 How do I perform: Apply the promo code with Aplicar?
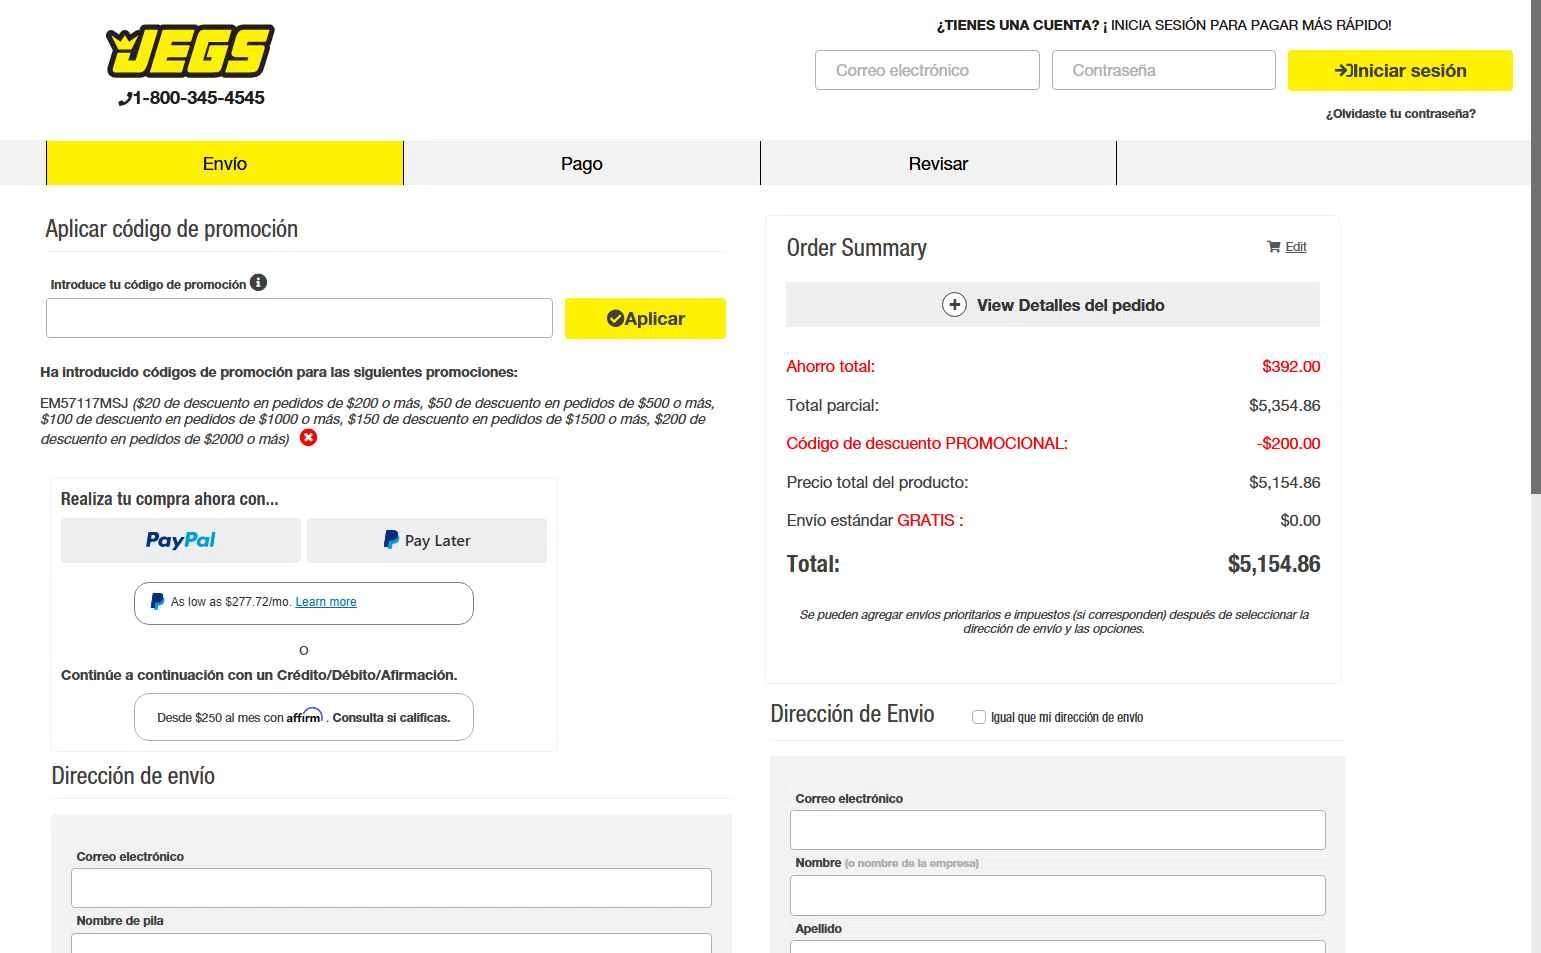645,319
